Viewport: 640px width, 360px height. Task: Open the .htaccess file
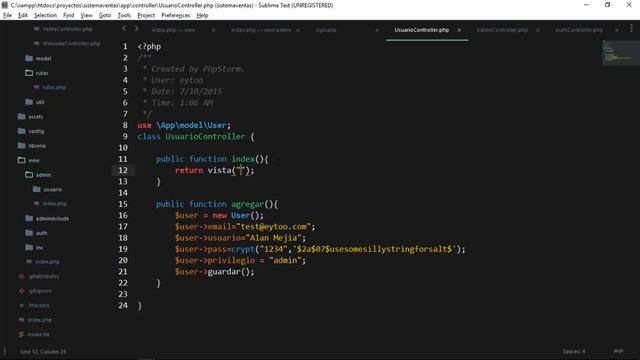pyautogui.click(x=39, y=305)
